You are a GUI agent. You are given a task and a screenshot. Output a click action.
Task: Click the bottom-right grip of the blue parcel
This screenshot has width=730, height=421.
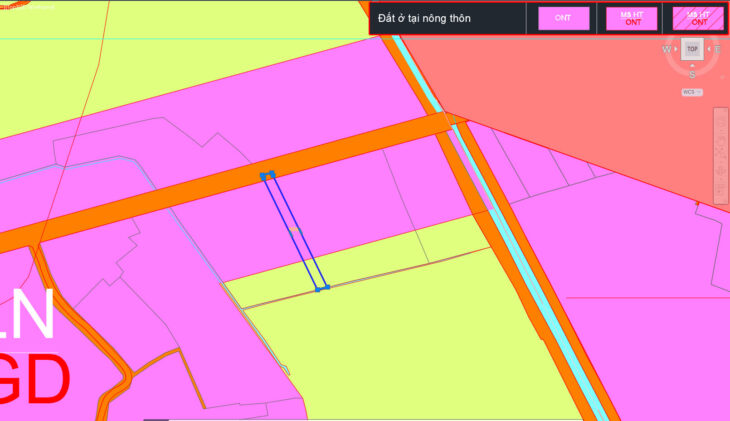(327, 287)
